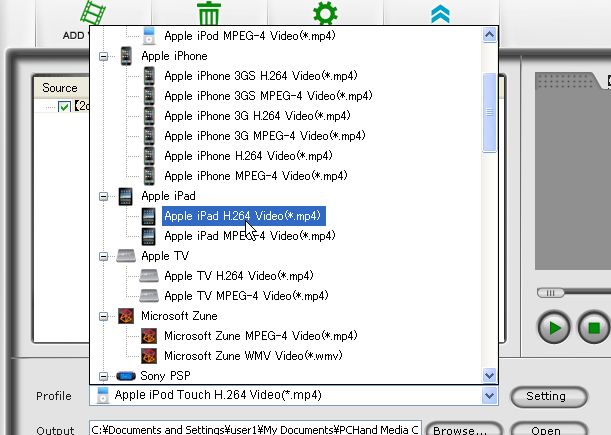Screen dimensions: 611x435
Task: Collapse the Apple iPhone group
Action: 103,57
